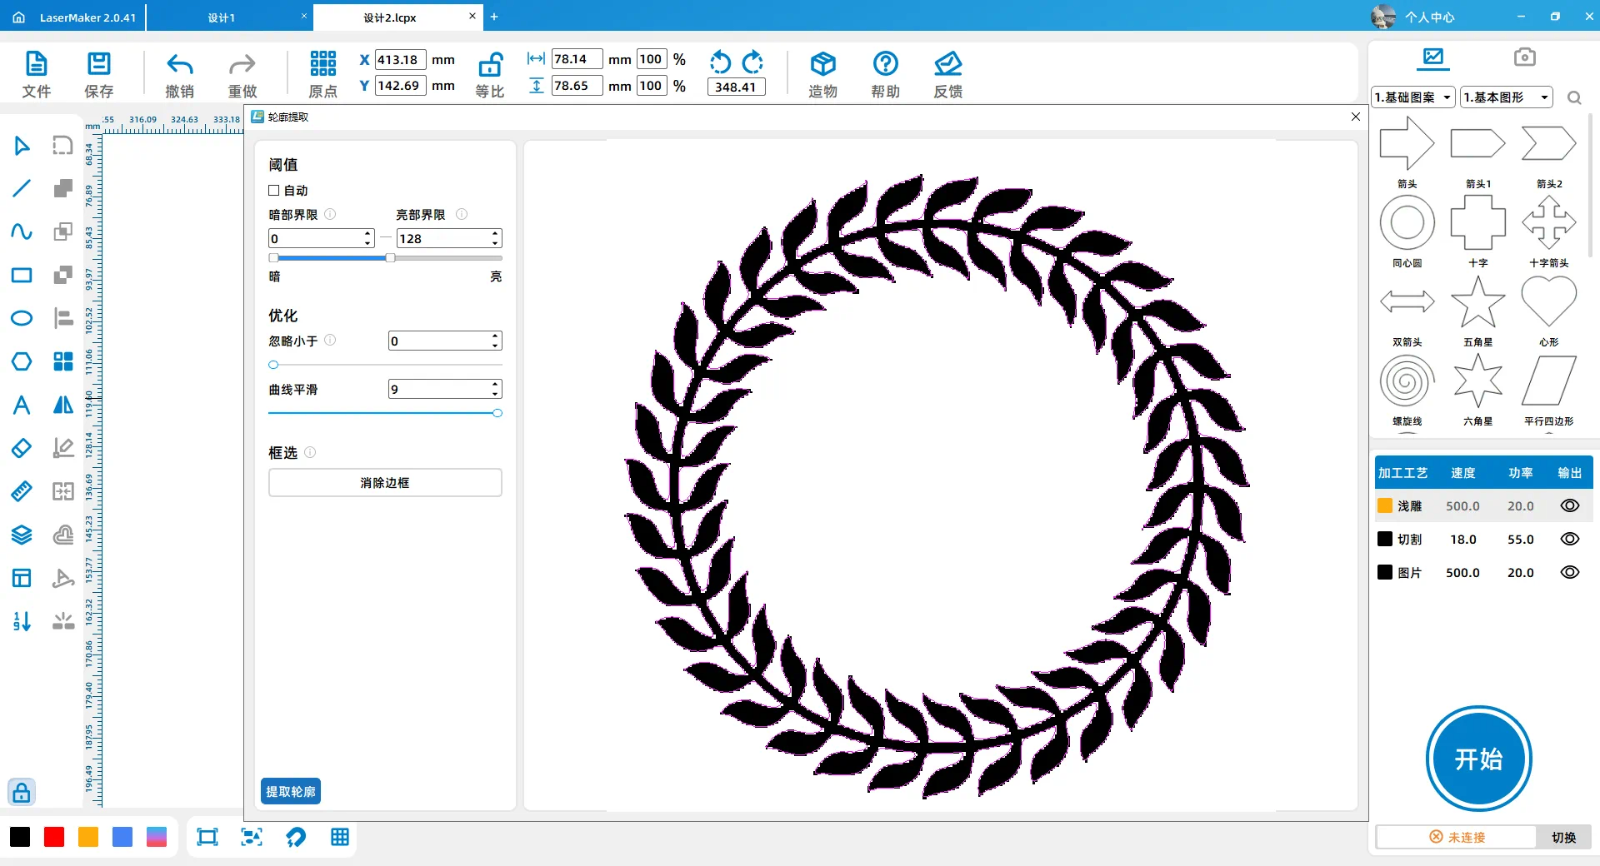Switch to the 设计1 tab
This screenshot has height=866, width=1600.
[x=222, y=18]
